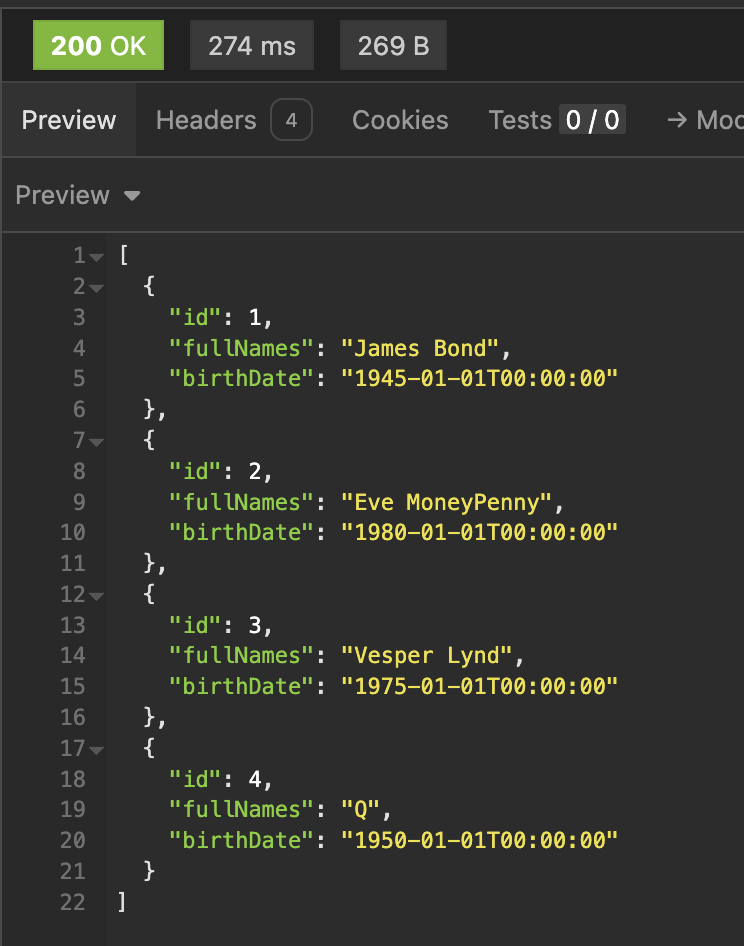Screen dimensions: 744x946
Task: Click the 200 OK status badge
Action: 98,46
